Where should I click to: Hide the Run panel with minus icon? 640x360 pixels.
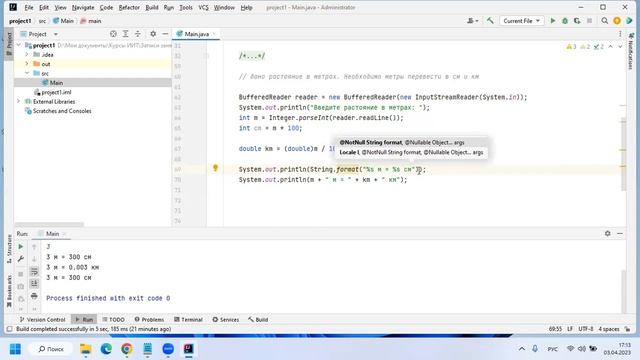point(620,233)
